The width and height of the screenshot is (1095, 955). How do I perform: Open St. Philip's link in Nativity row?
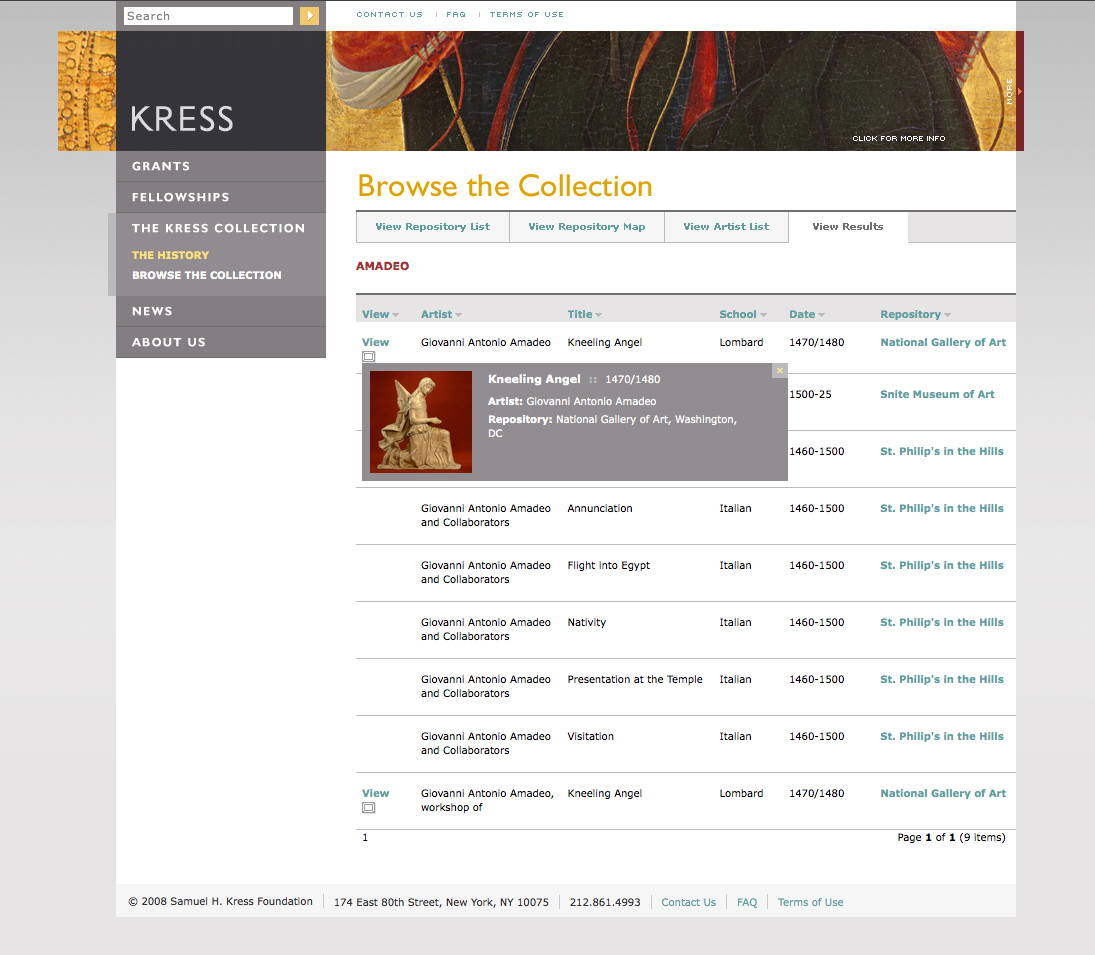click(941, 622)
